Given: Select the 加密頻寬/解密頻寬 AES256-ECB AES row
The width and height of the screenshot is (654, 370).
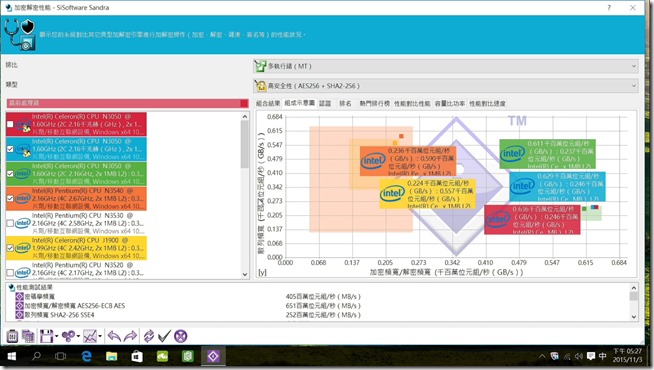Looking at the screenshot, I should (74, 306).
